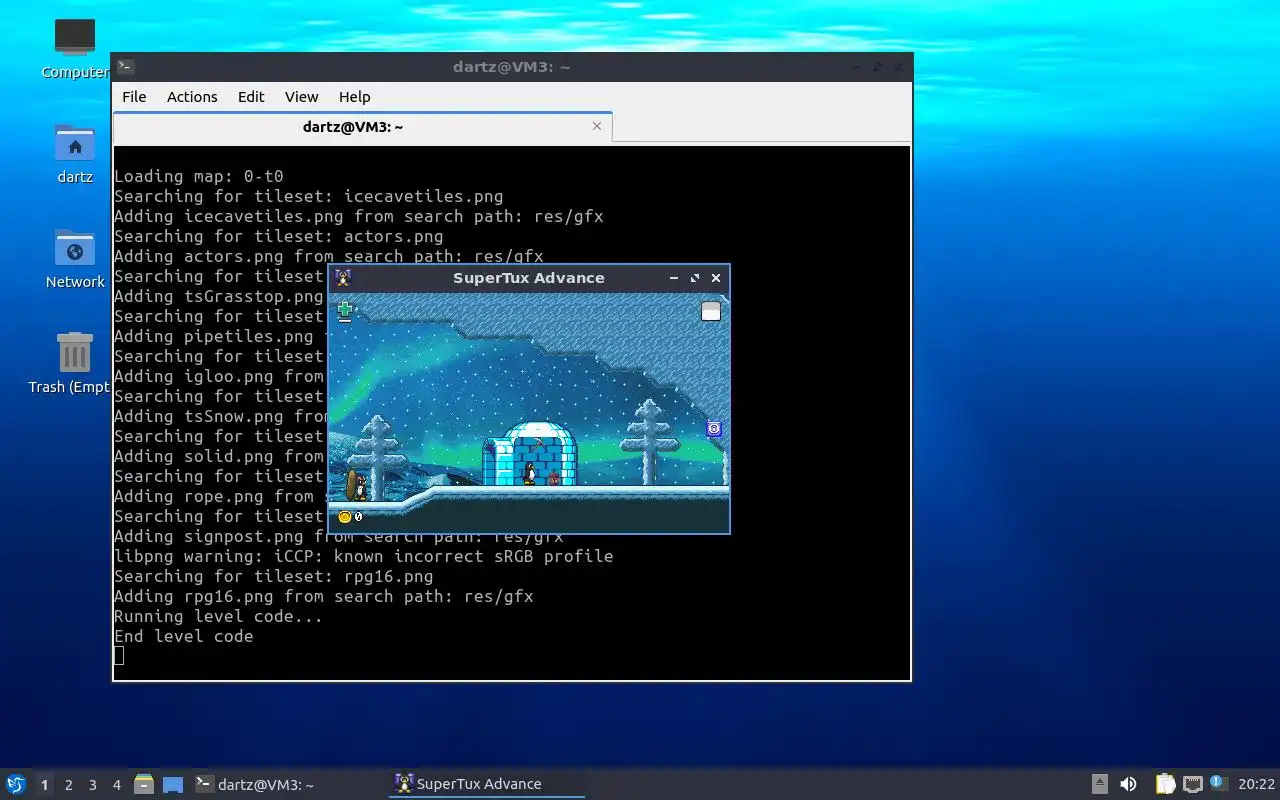Click the terminal window title bar icon
Screen dimensions: 1280x800
(125, 67)
